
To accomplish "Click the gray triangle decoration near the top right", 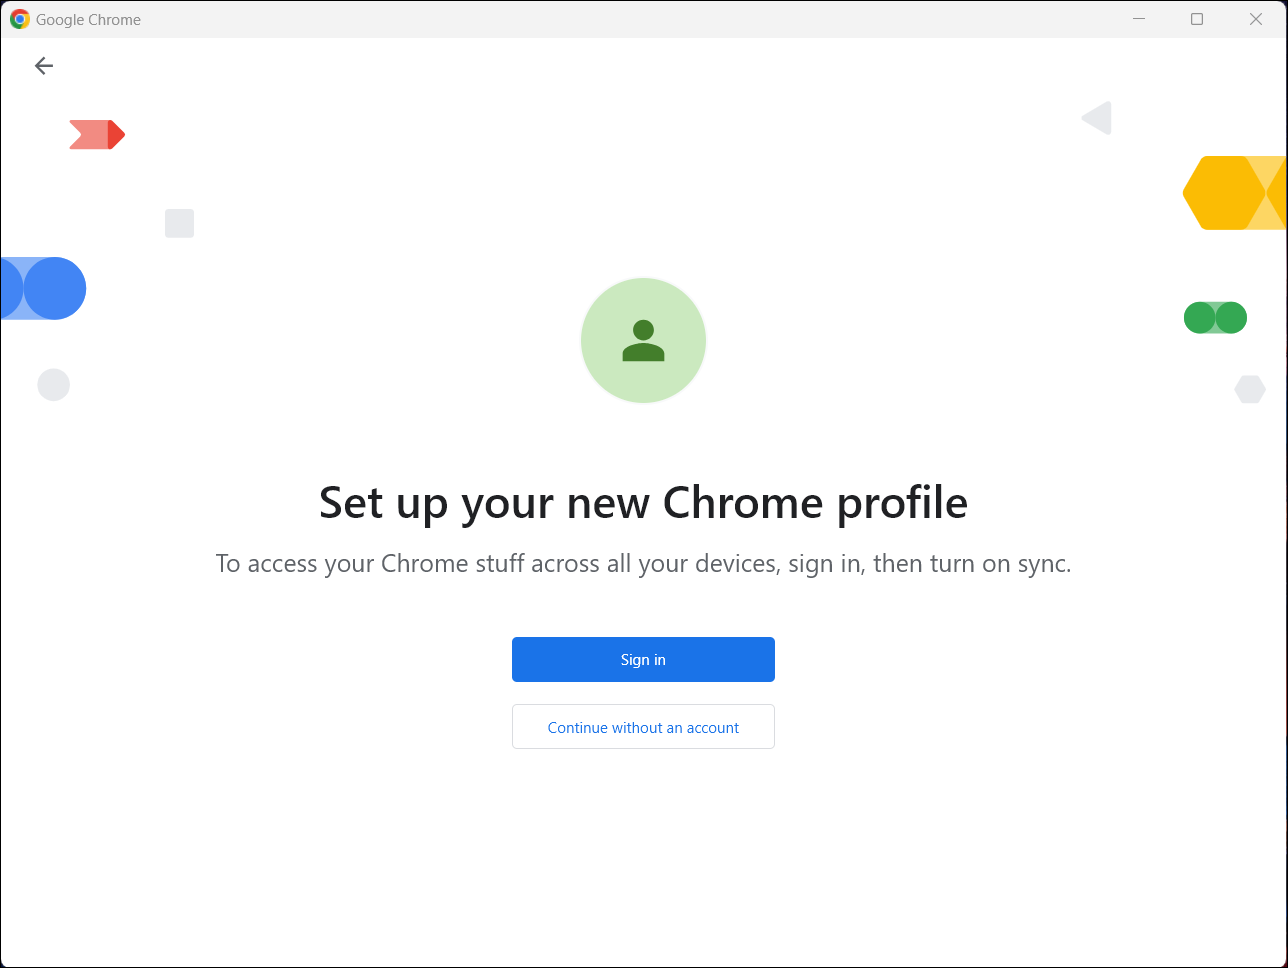I will pos(1096,117).
